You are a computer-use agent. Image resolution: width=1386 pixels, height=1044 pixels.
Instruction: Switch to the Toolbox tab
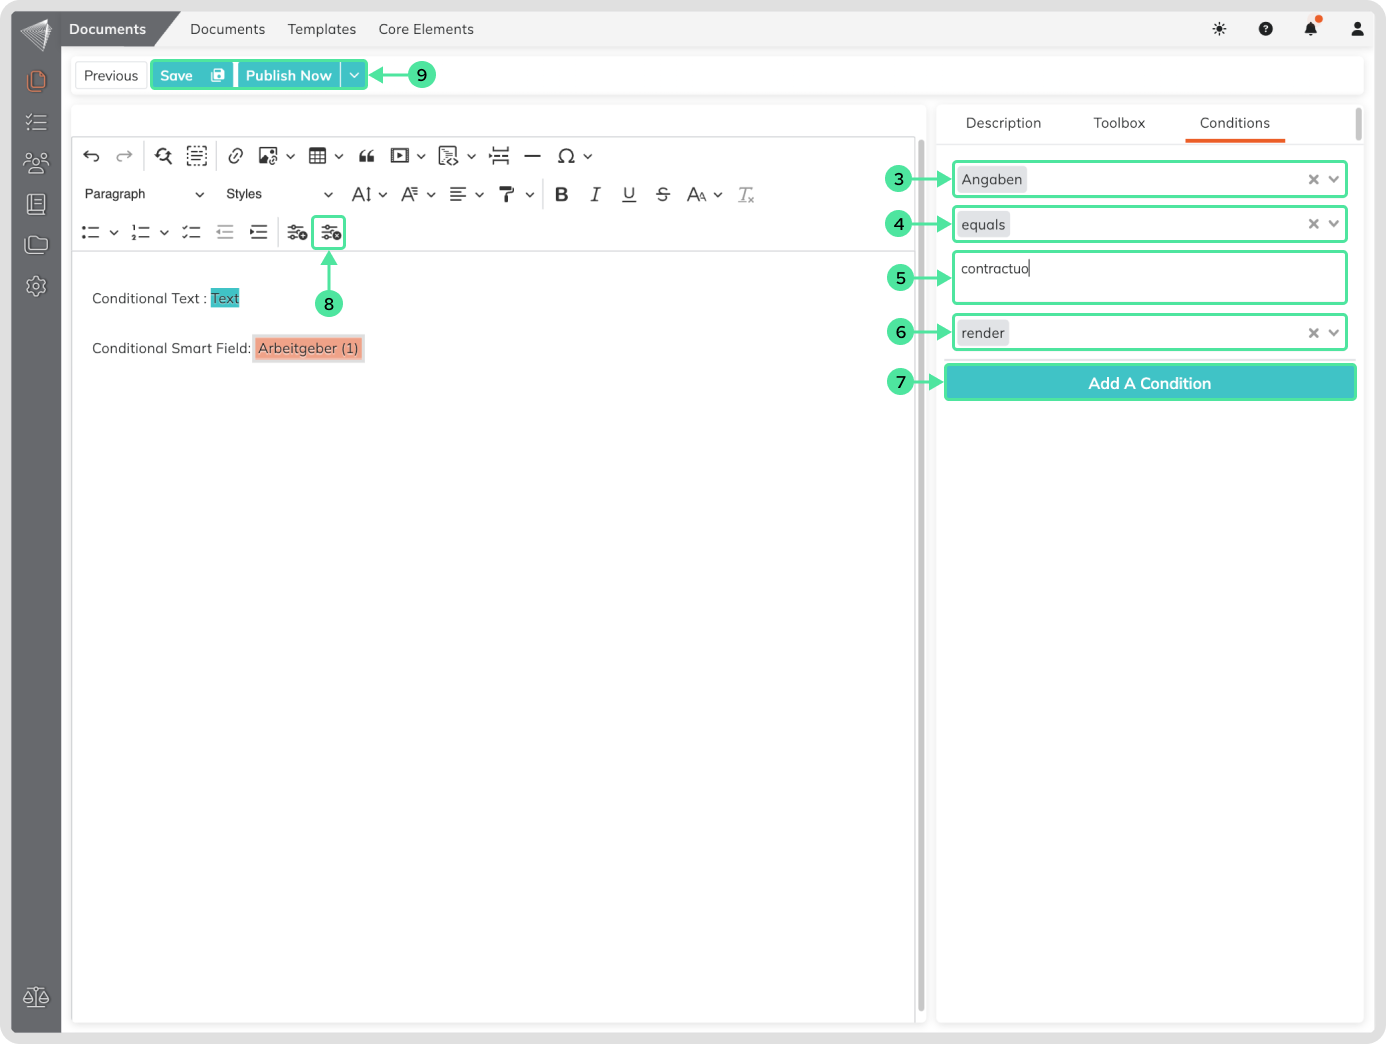(x=1119, y=123)
